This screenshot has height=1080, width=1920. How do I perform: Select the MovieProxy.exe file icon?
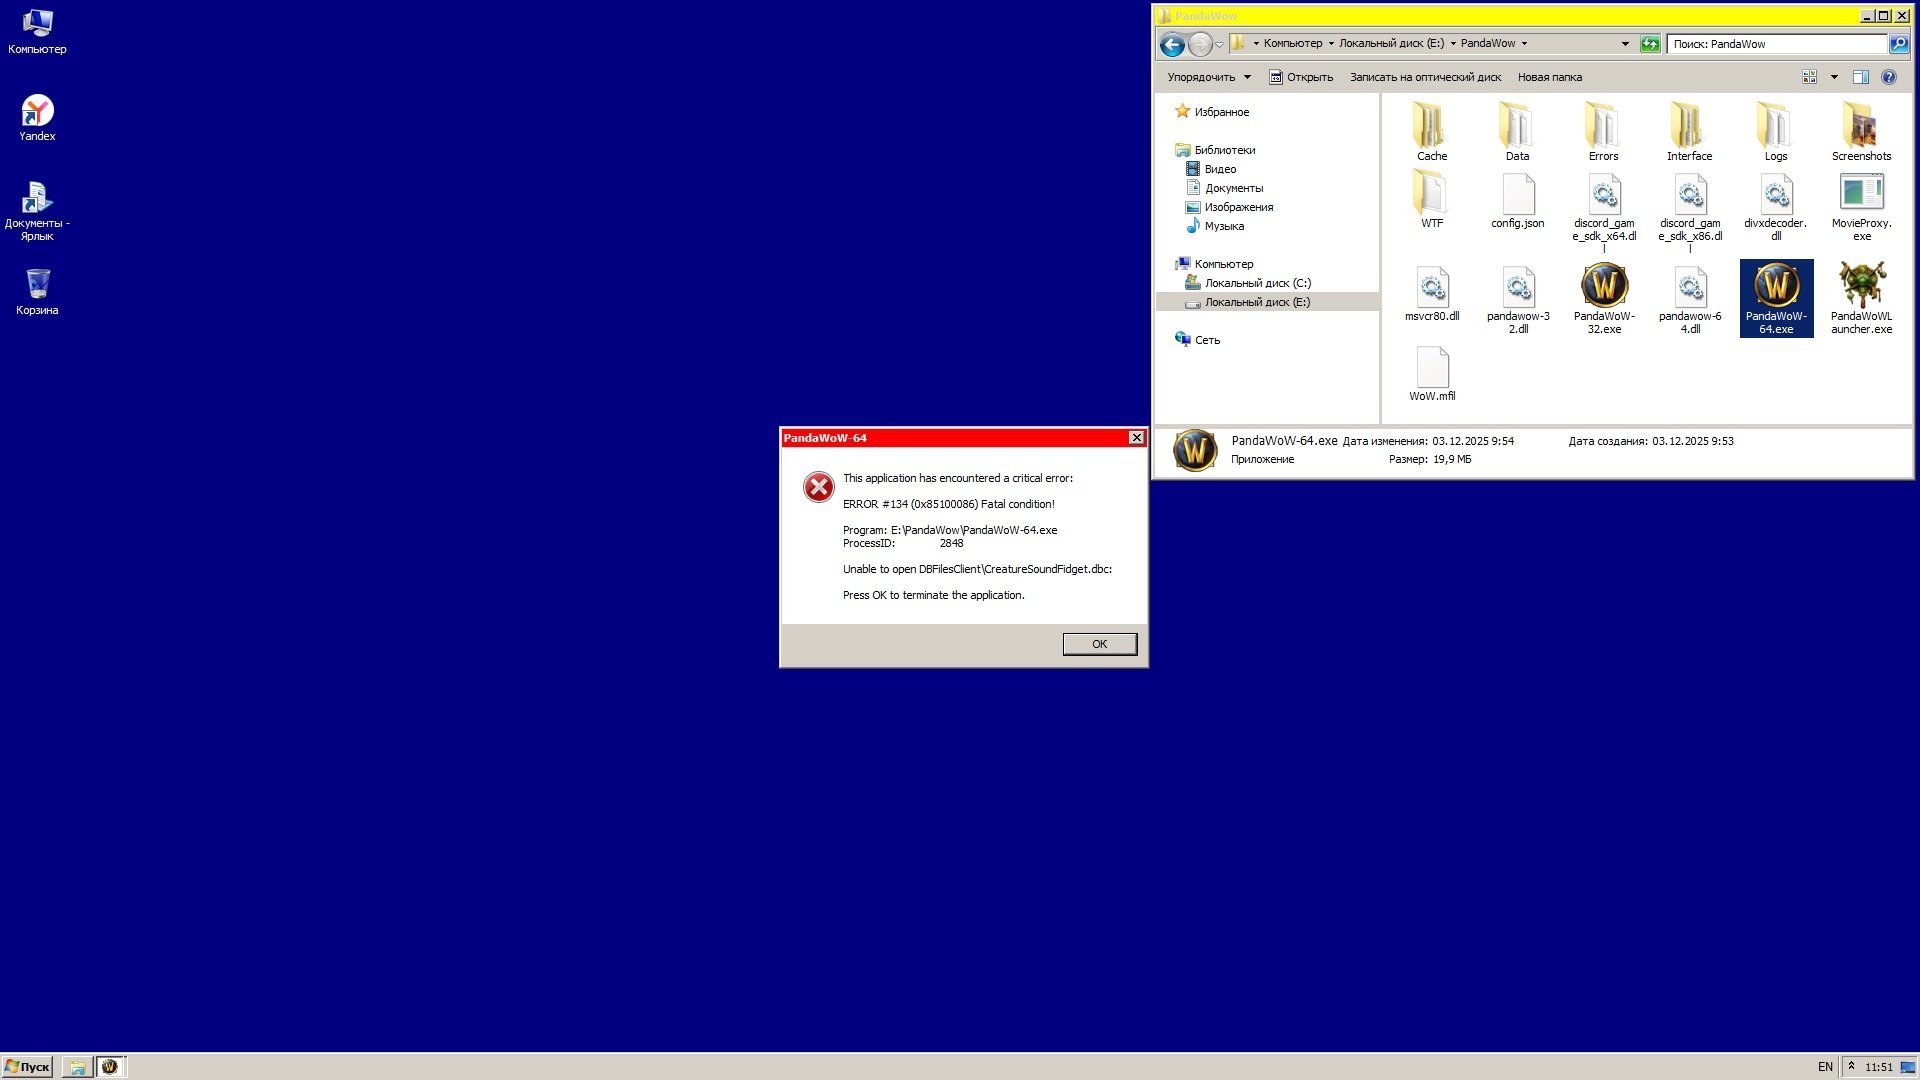point(1861,194)
